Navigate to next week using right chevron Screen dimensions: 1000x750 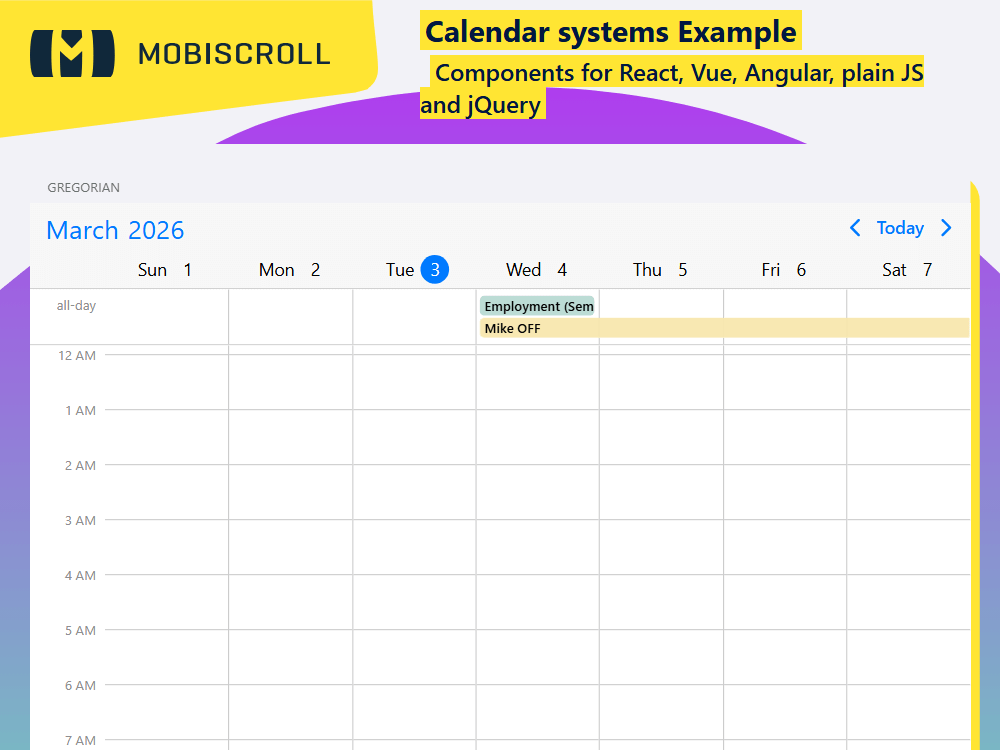(x=946, y=228)
